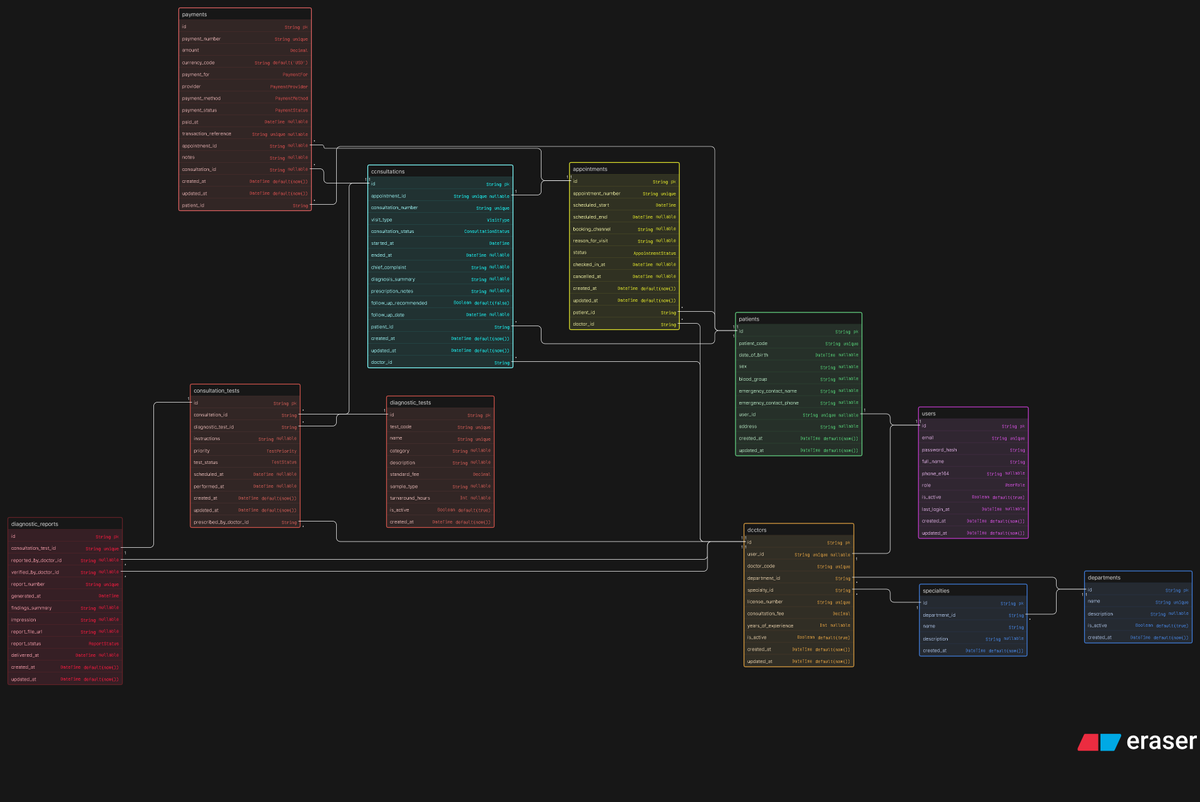
Task: Click last_login_at field in users
Action: point(973,509)
